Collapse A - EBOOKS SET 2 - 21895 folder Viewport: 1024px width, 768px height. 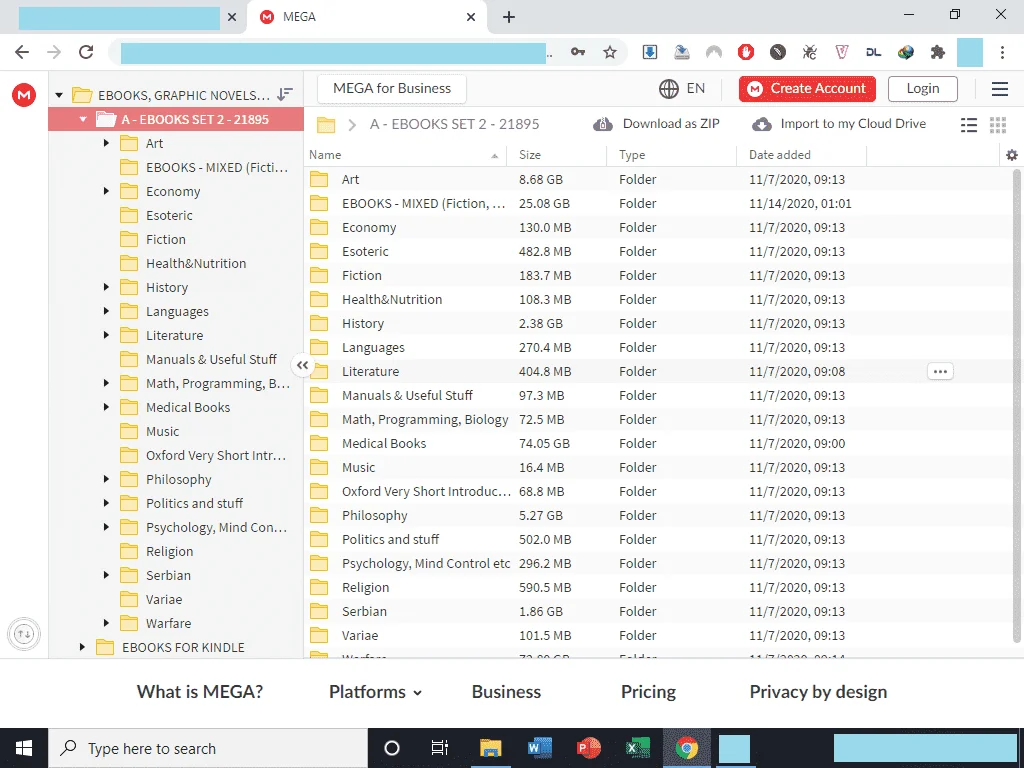click(x=83, y=120)
